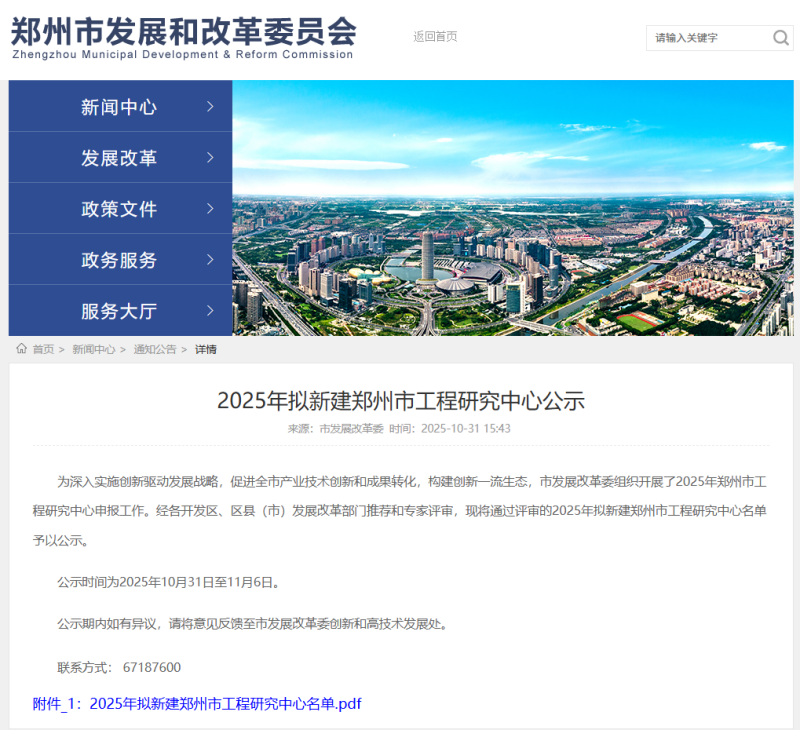Expand the 发展改革 menu via its arrow

pos(208,158)
